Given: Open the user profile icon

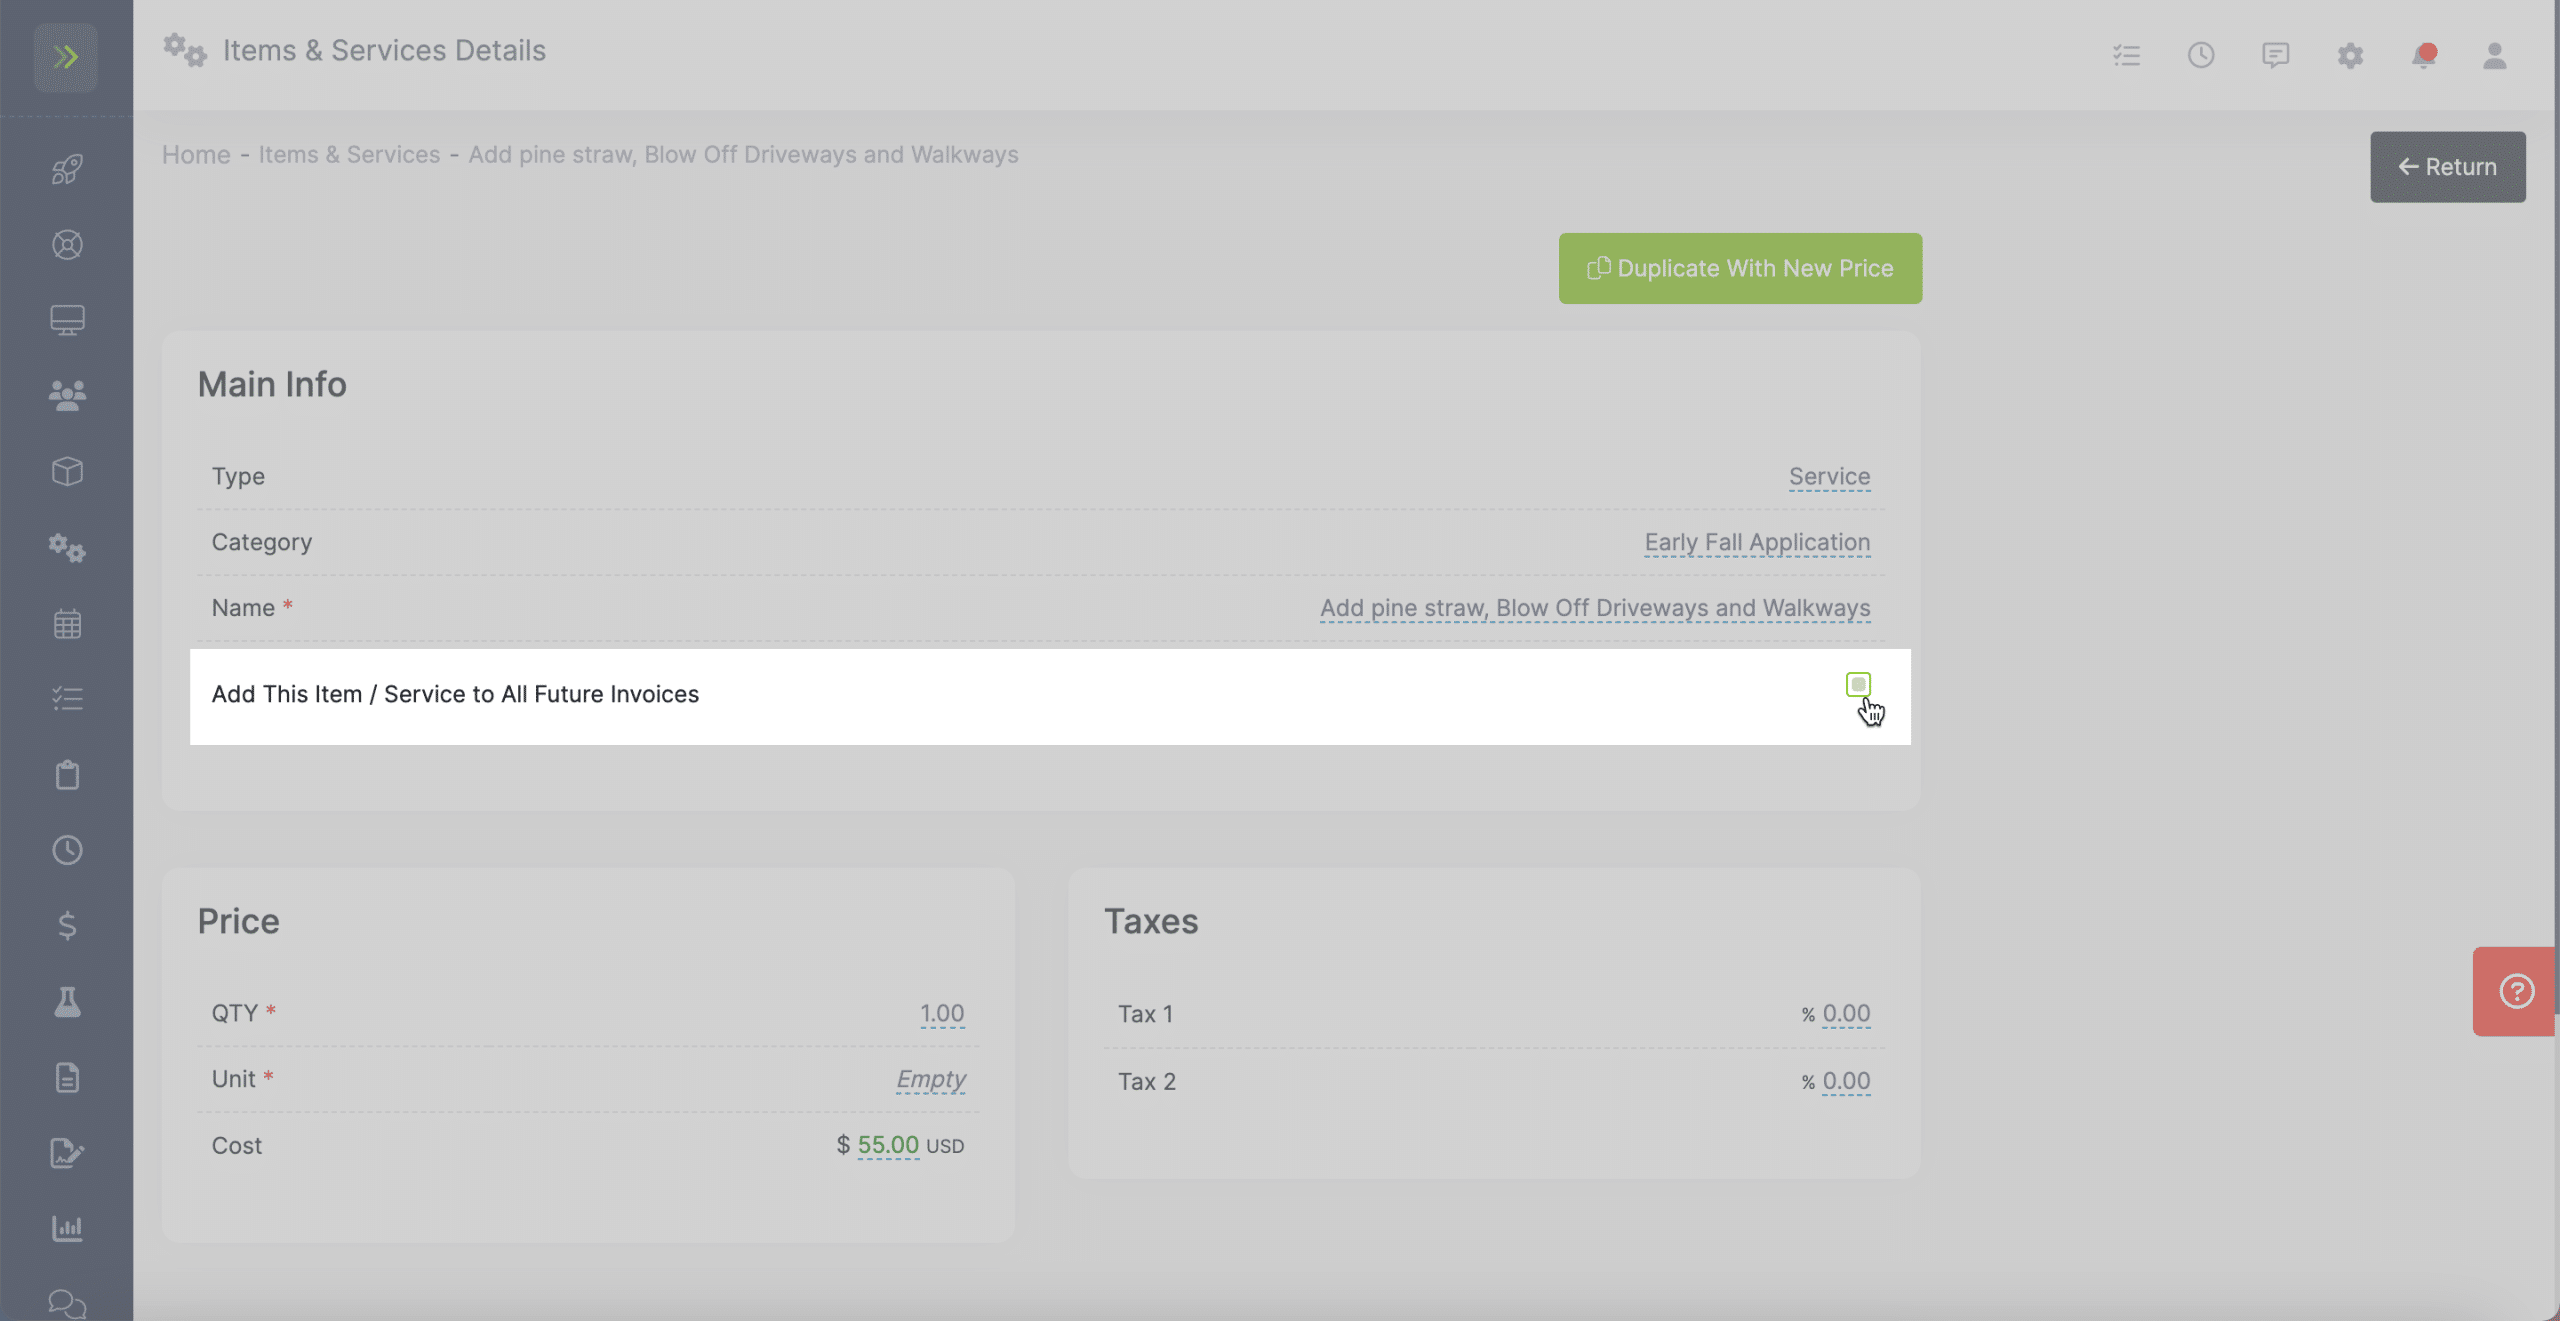Looking at the screenshot, I should 2495,55.
